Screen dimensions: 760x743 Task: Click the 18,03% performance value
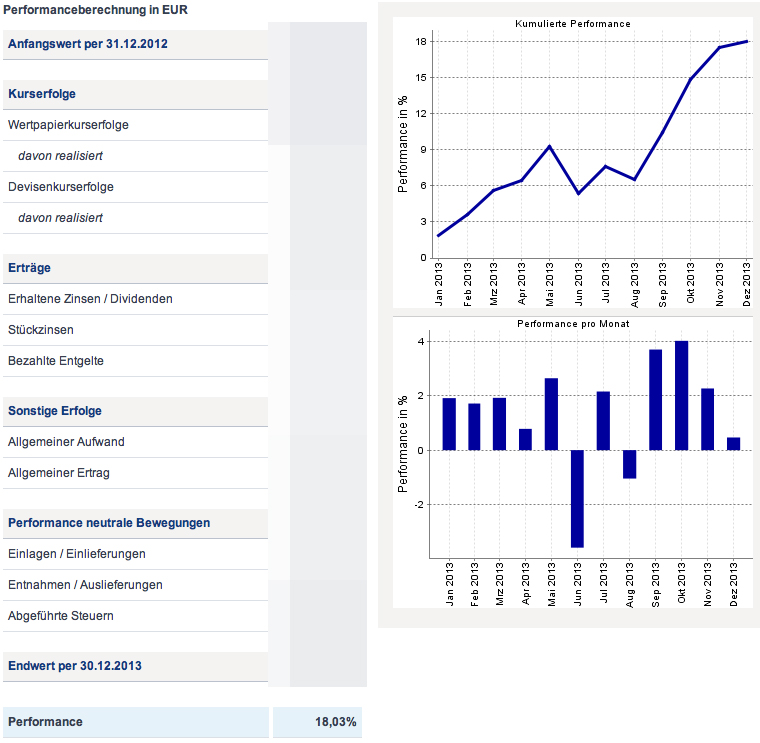(x=336, y=722)
